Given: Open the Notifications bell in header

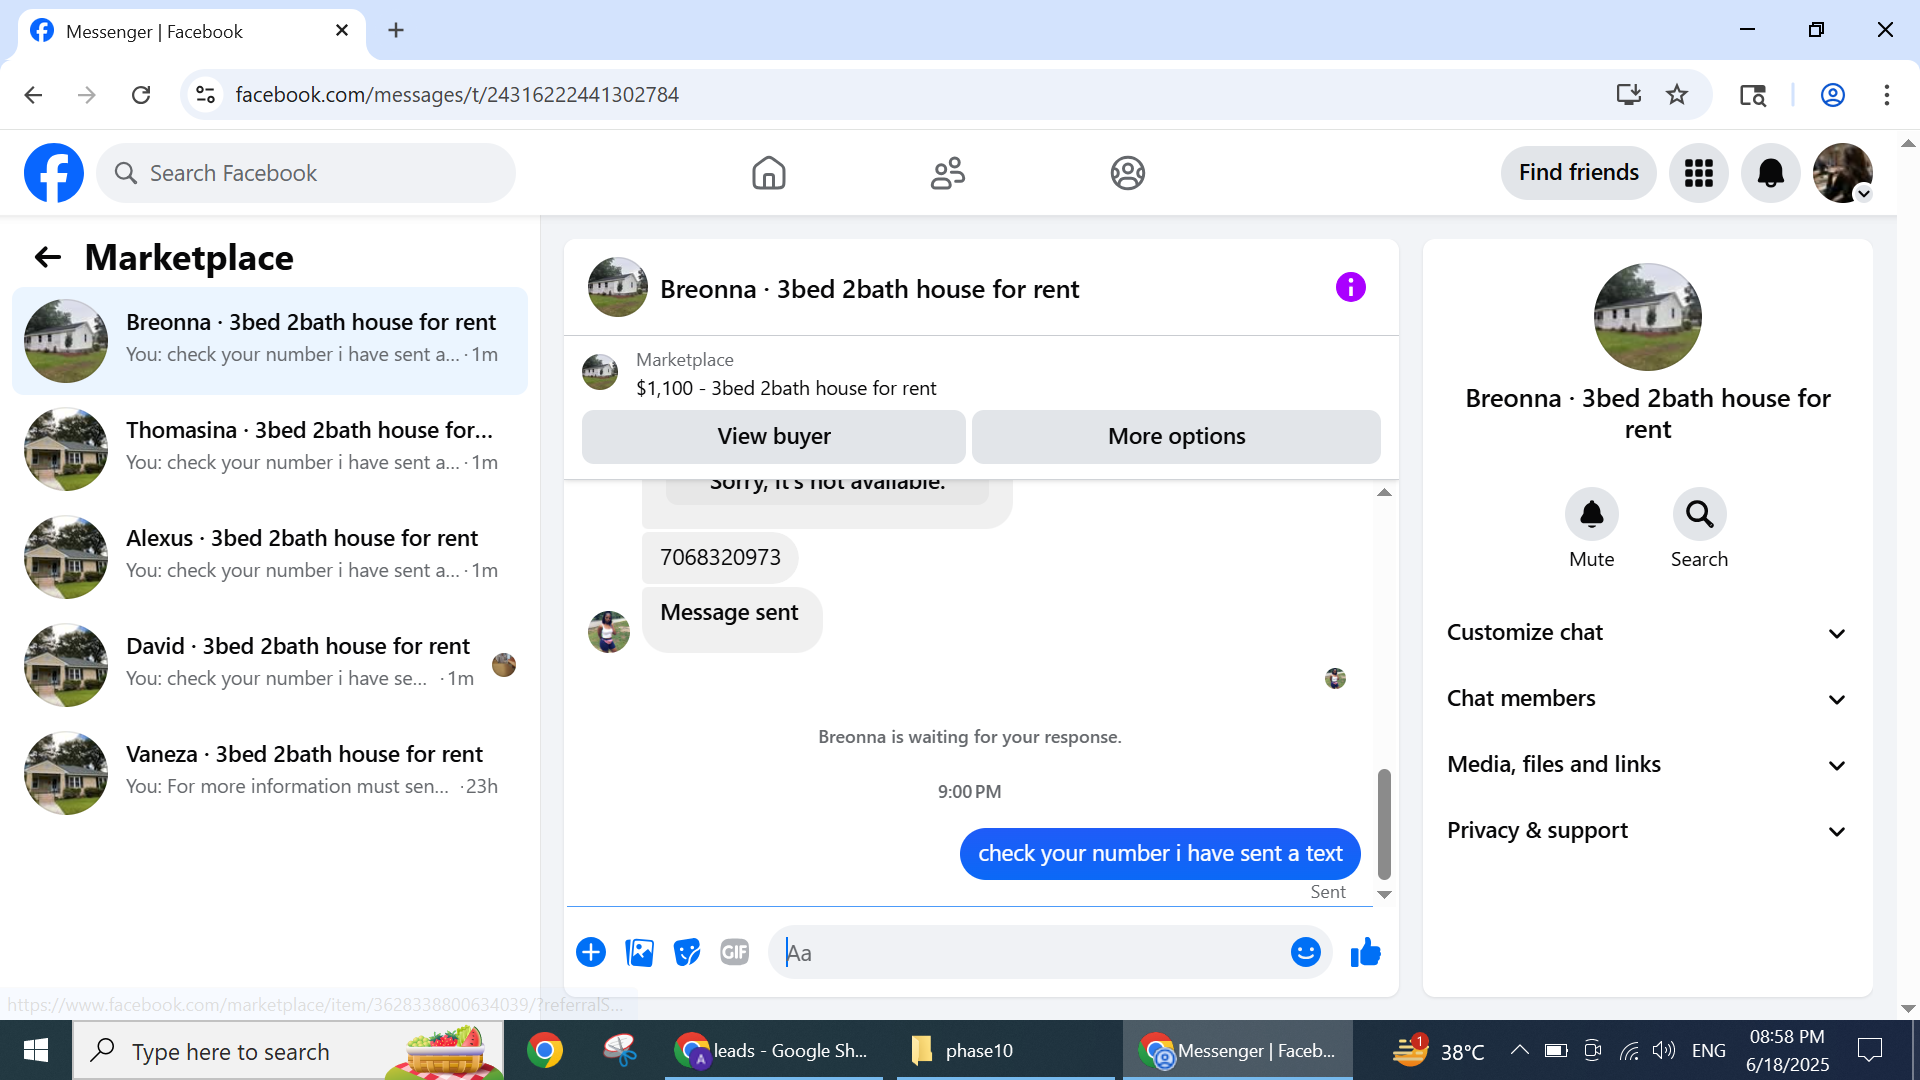Looking at the screenshot, I should 1770,173.
